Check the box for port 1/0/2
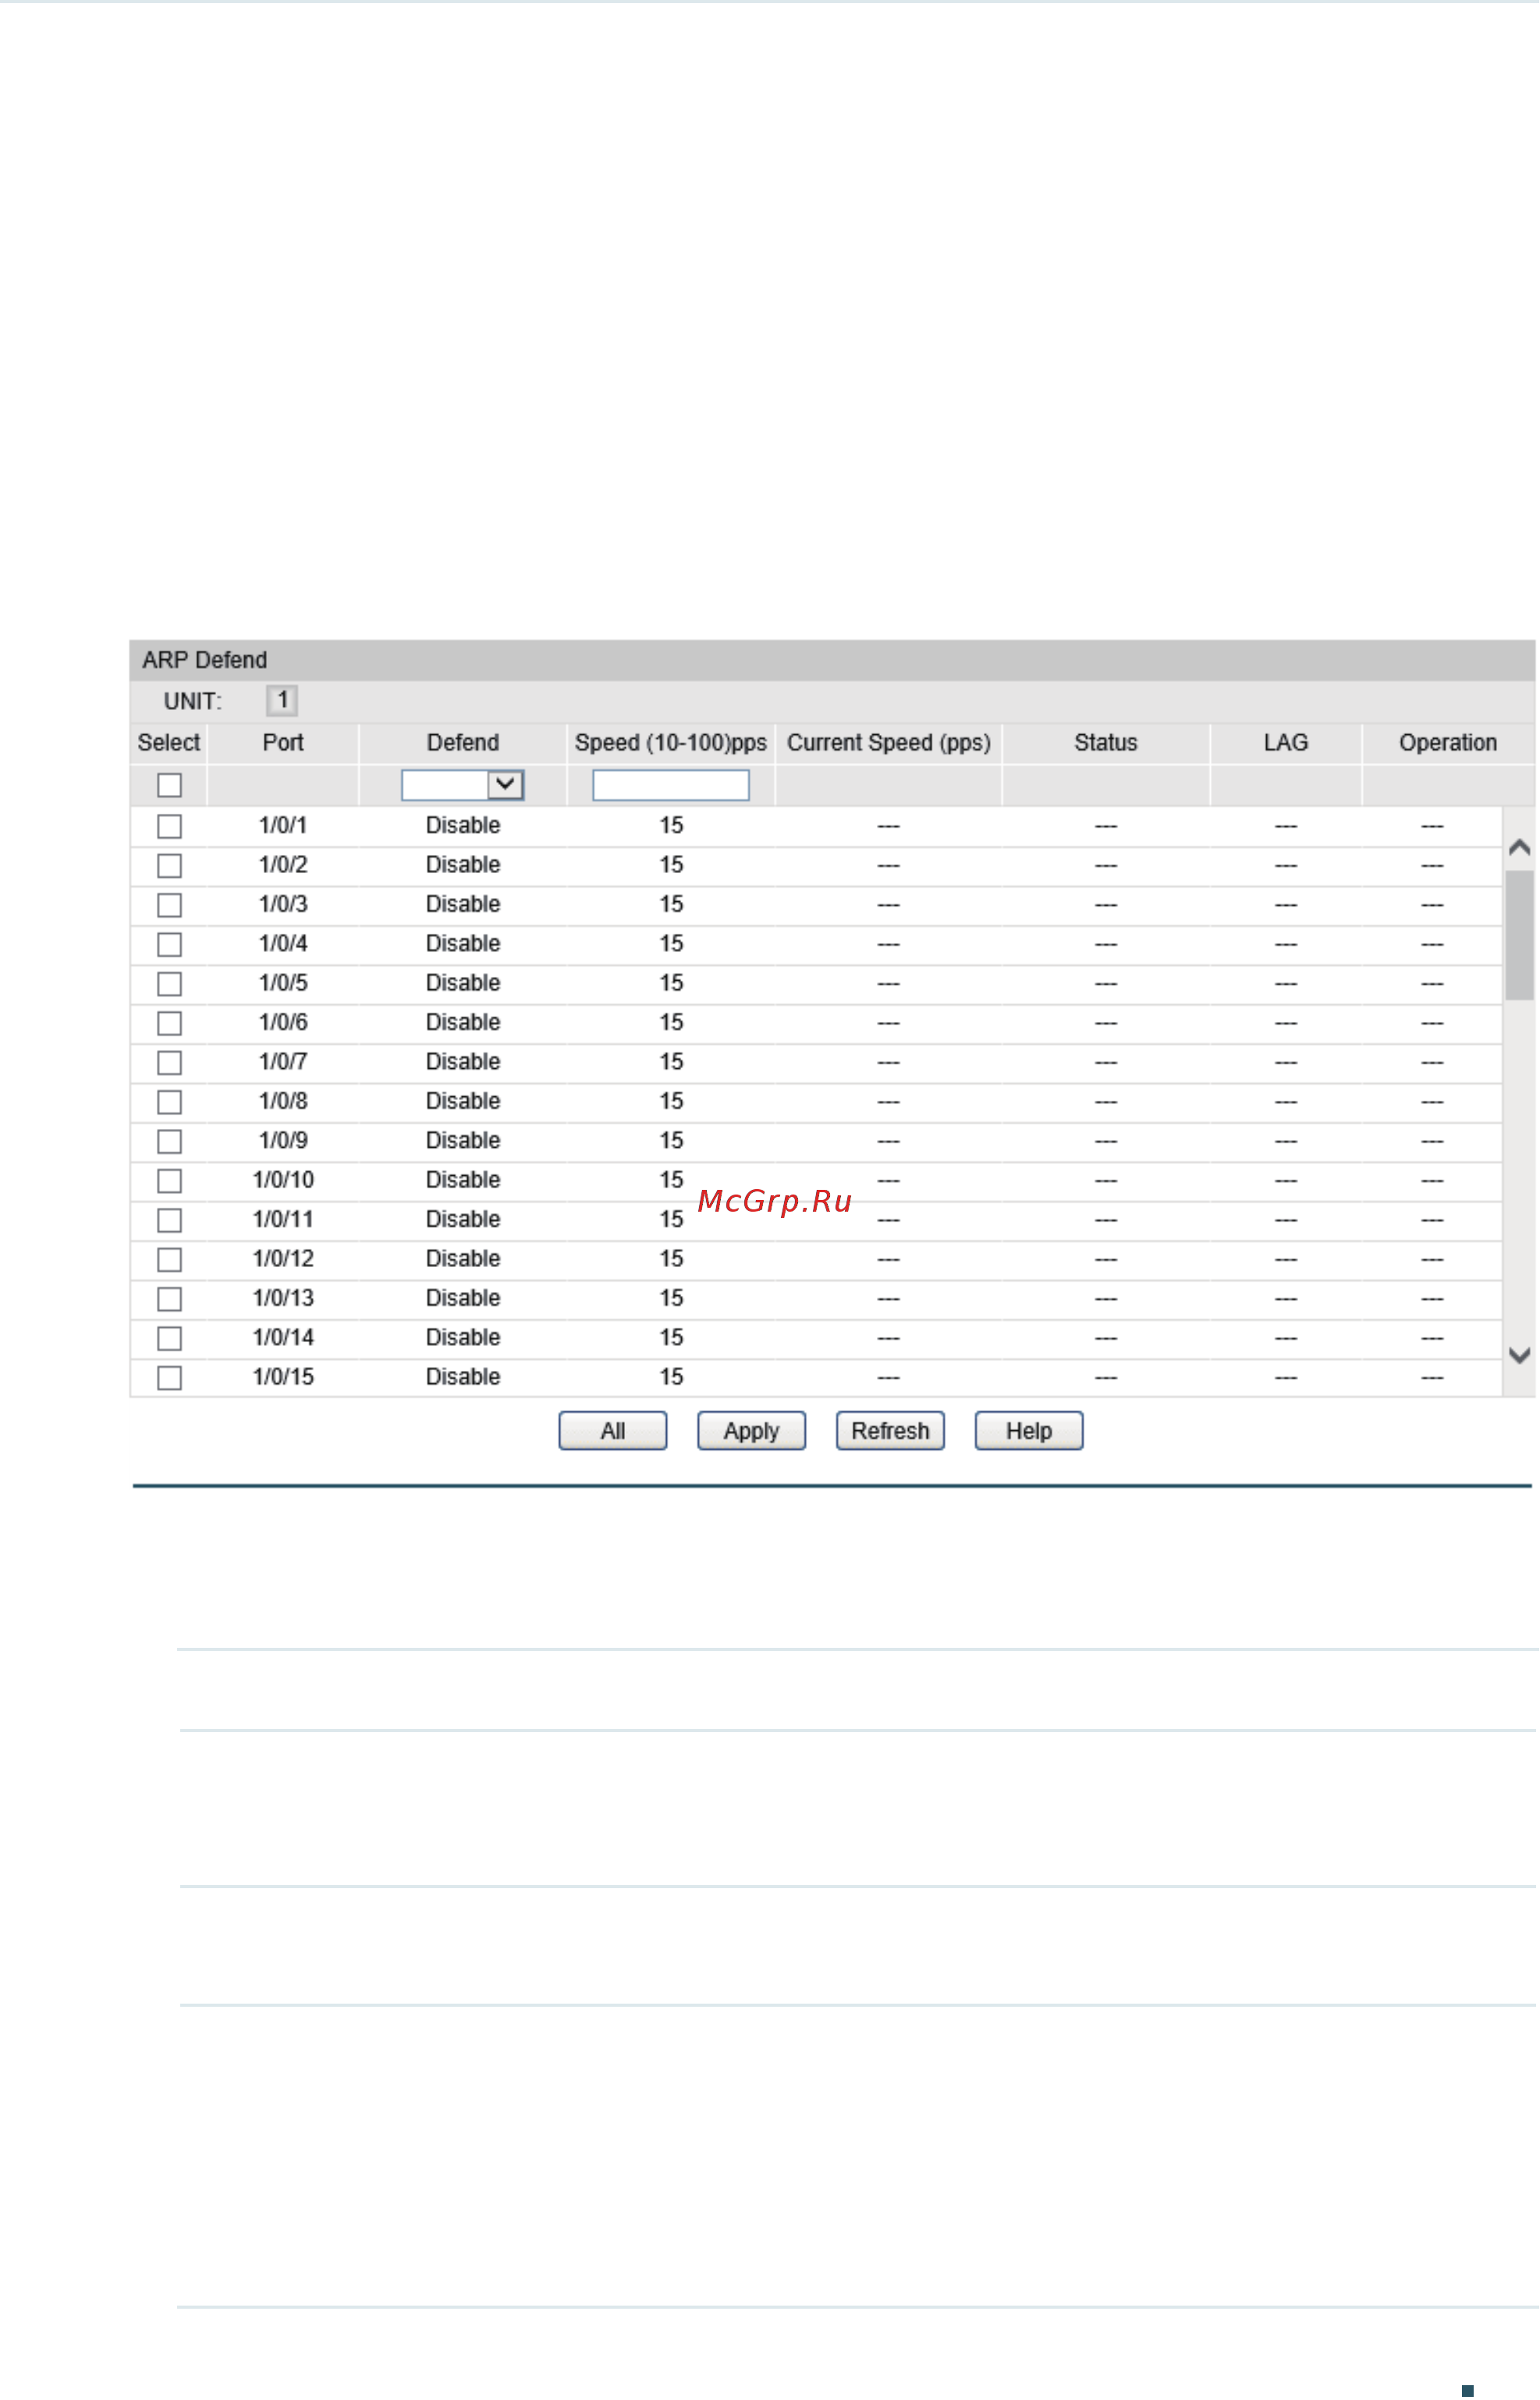This screenshot has width=1540, height=2400. click(x=170, y=865)
